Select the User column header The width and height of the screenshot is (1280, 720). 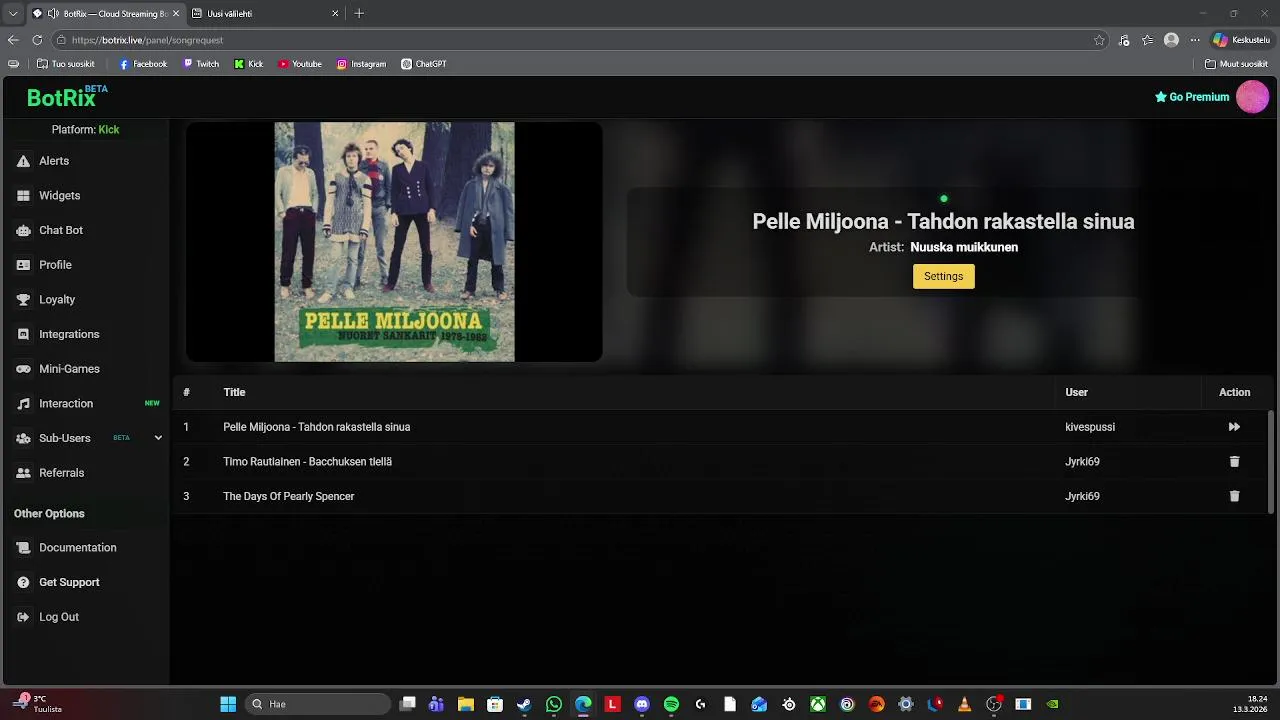point(1076,392)
